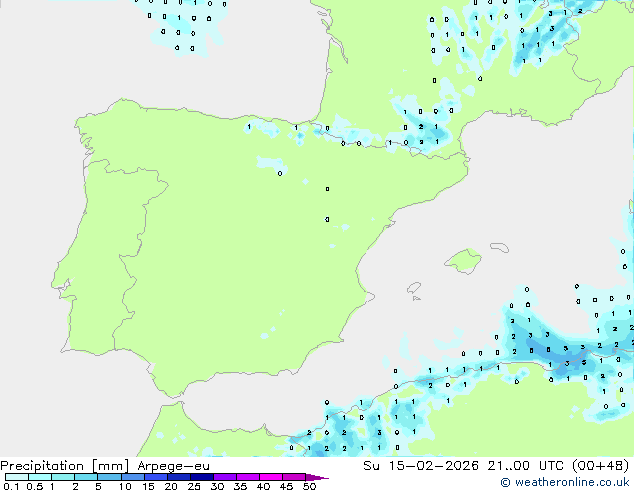Click the 40–45 mm magenta swatch

point(271,477)
